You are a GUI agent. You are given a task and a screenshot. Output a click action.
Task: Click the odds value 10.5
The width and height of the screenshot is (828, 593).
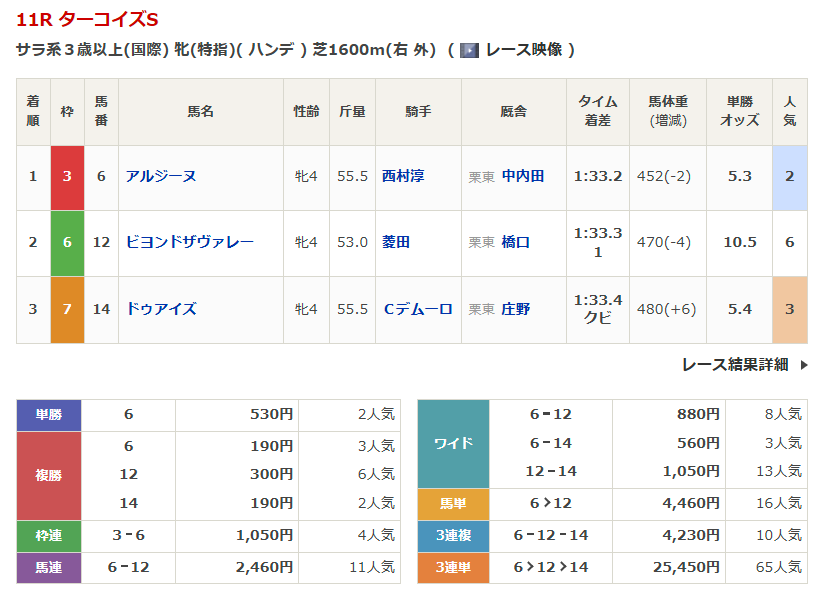pos(739,242)
